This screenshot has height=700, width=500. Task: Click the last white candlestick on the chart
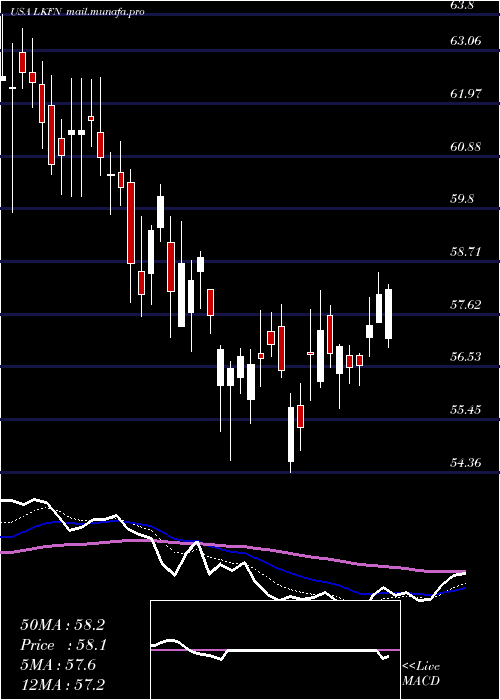tap(388, 314)
